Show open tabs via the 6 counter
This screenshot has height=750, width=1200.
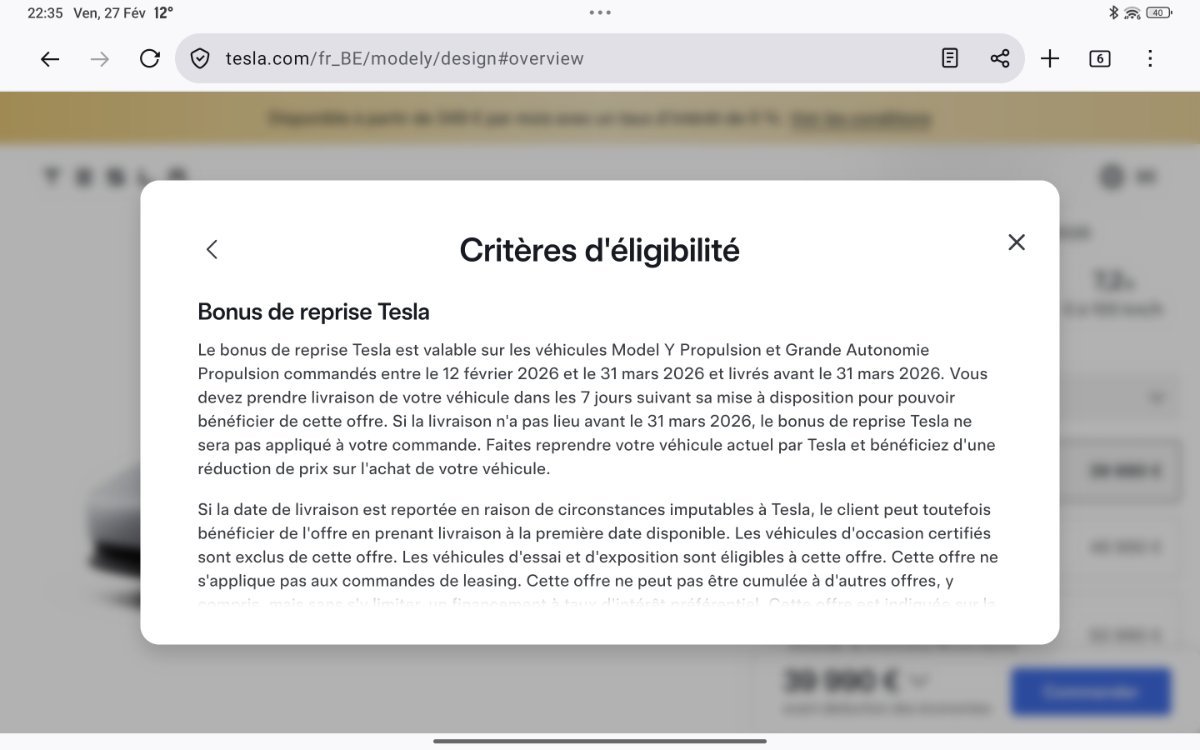coord(1100,59)
